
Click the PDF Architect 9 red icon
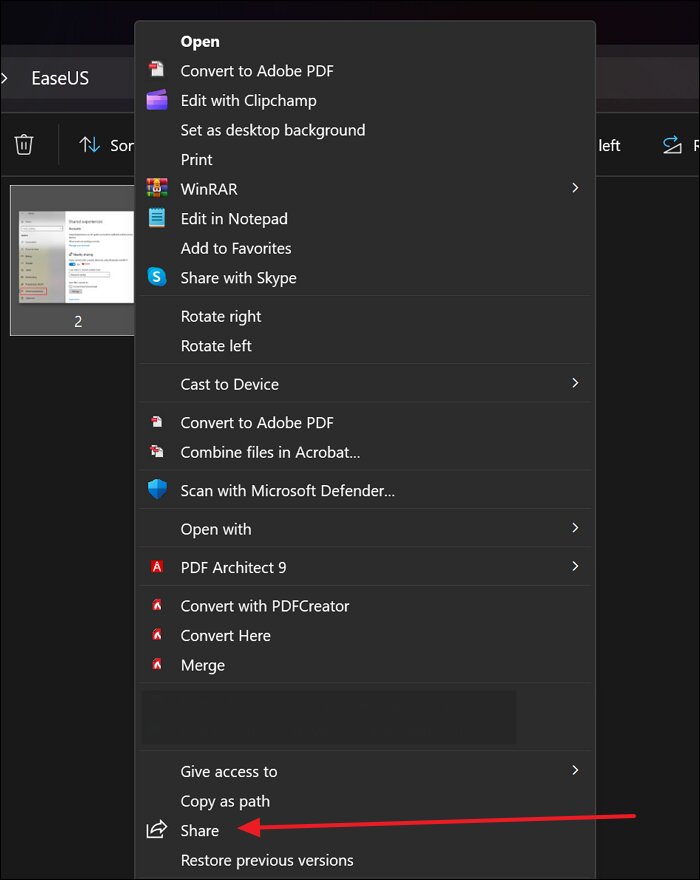(157, 567)
